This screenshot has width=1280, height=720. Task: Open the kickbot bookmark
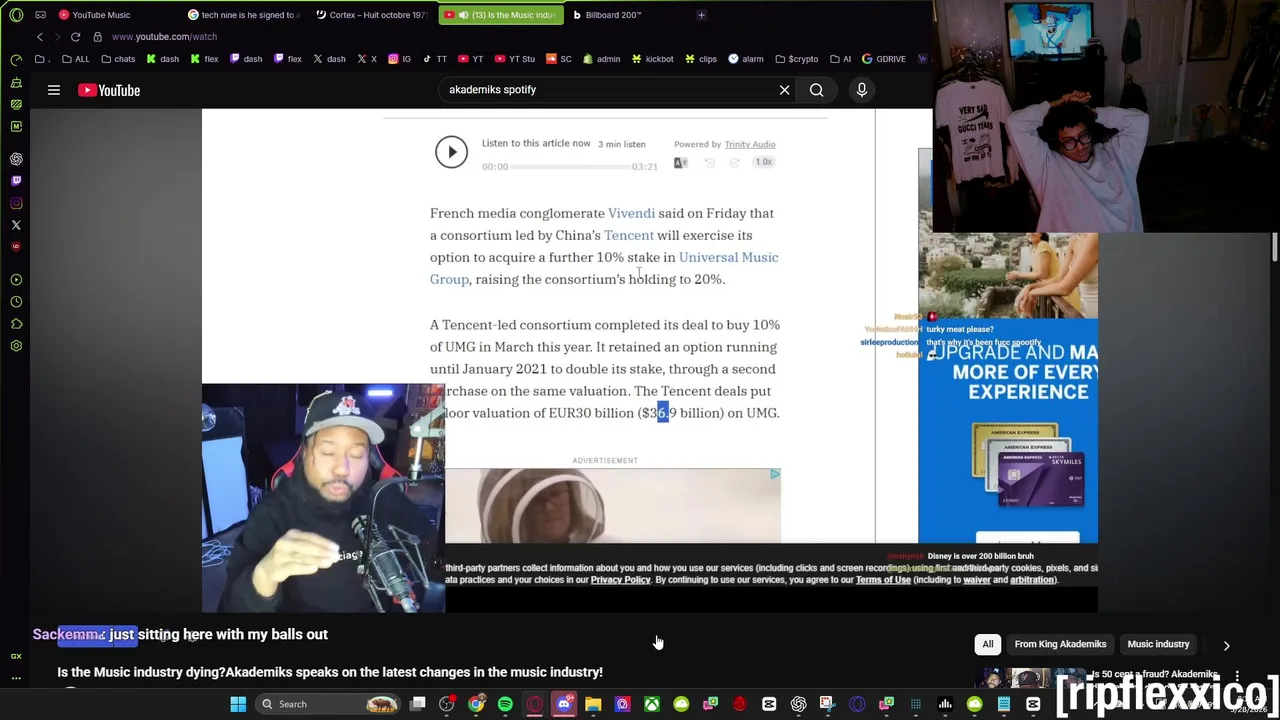[x=652, y=59]
